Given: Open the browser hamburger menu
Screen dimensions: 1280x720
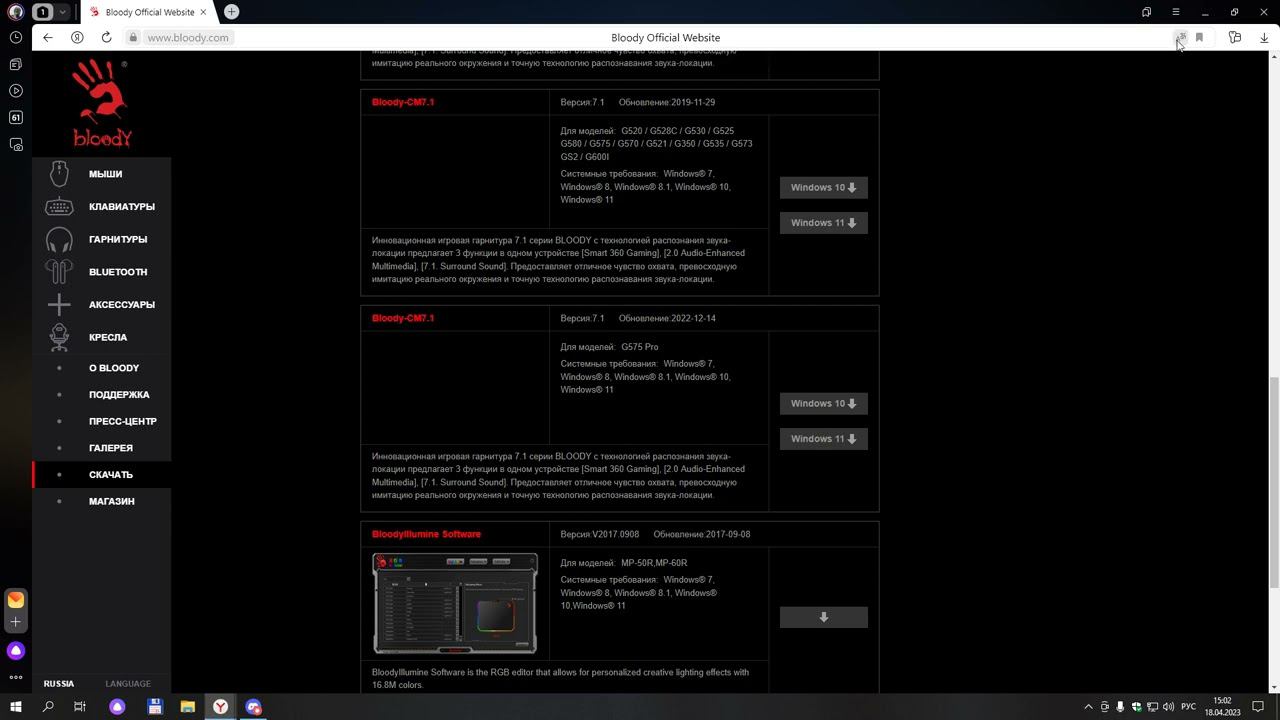Looking at the screenshot, I should (x=1176, y=12).
